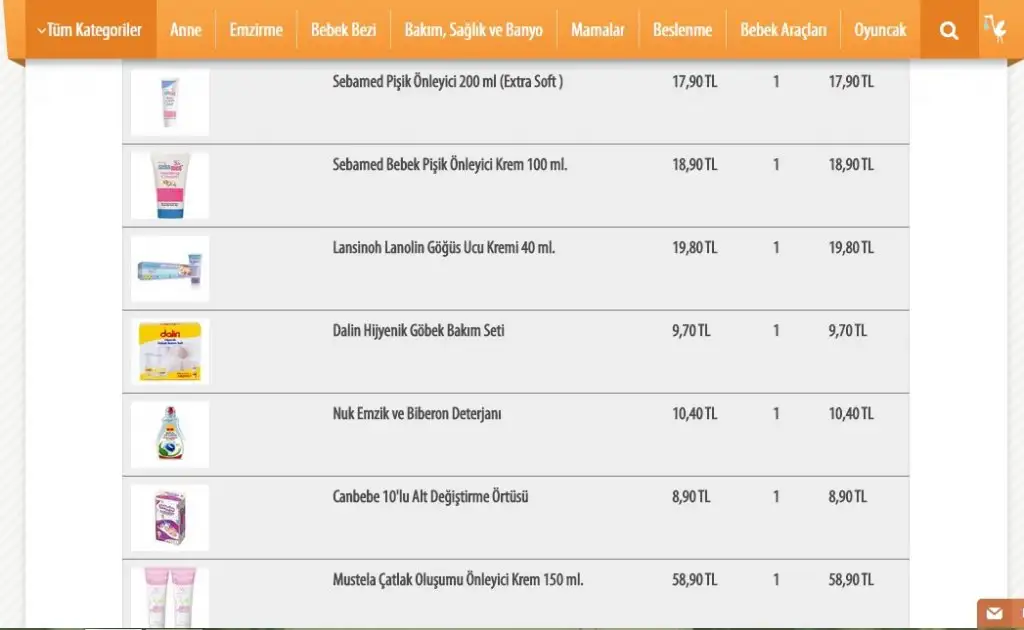Select the Bebek Araçları category
The height and width of the screenshot is (630, 1024).
pyautogui.click(x=783, y=30)
